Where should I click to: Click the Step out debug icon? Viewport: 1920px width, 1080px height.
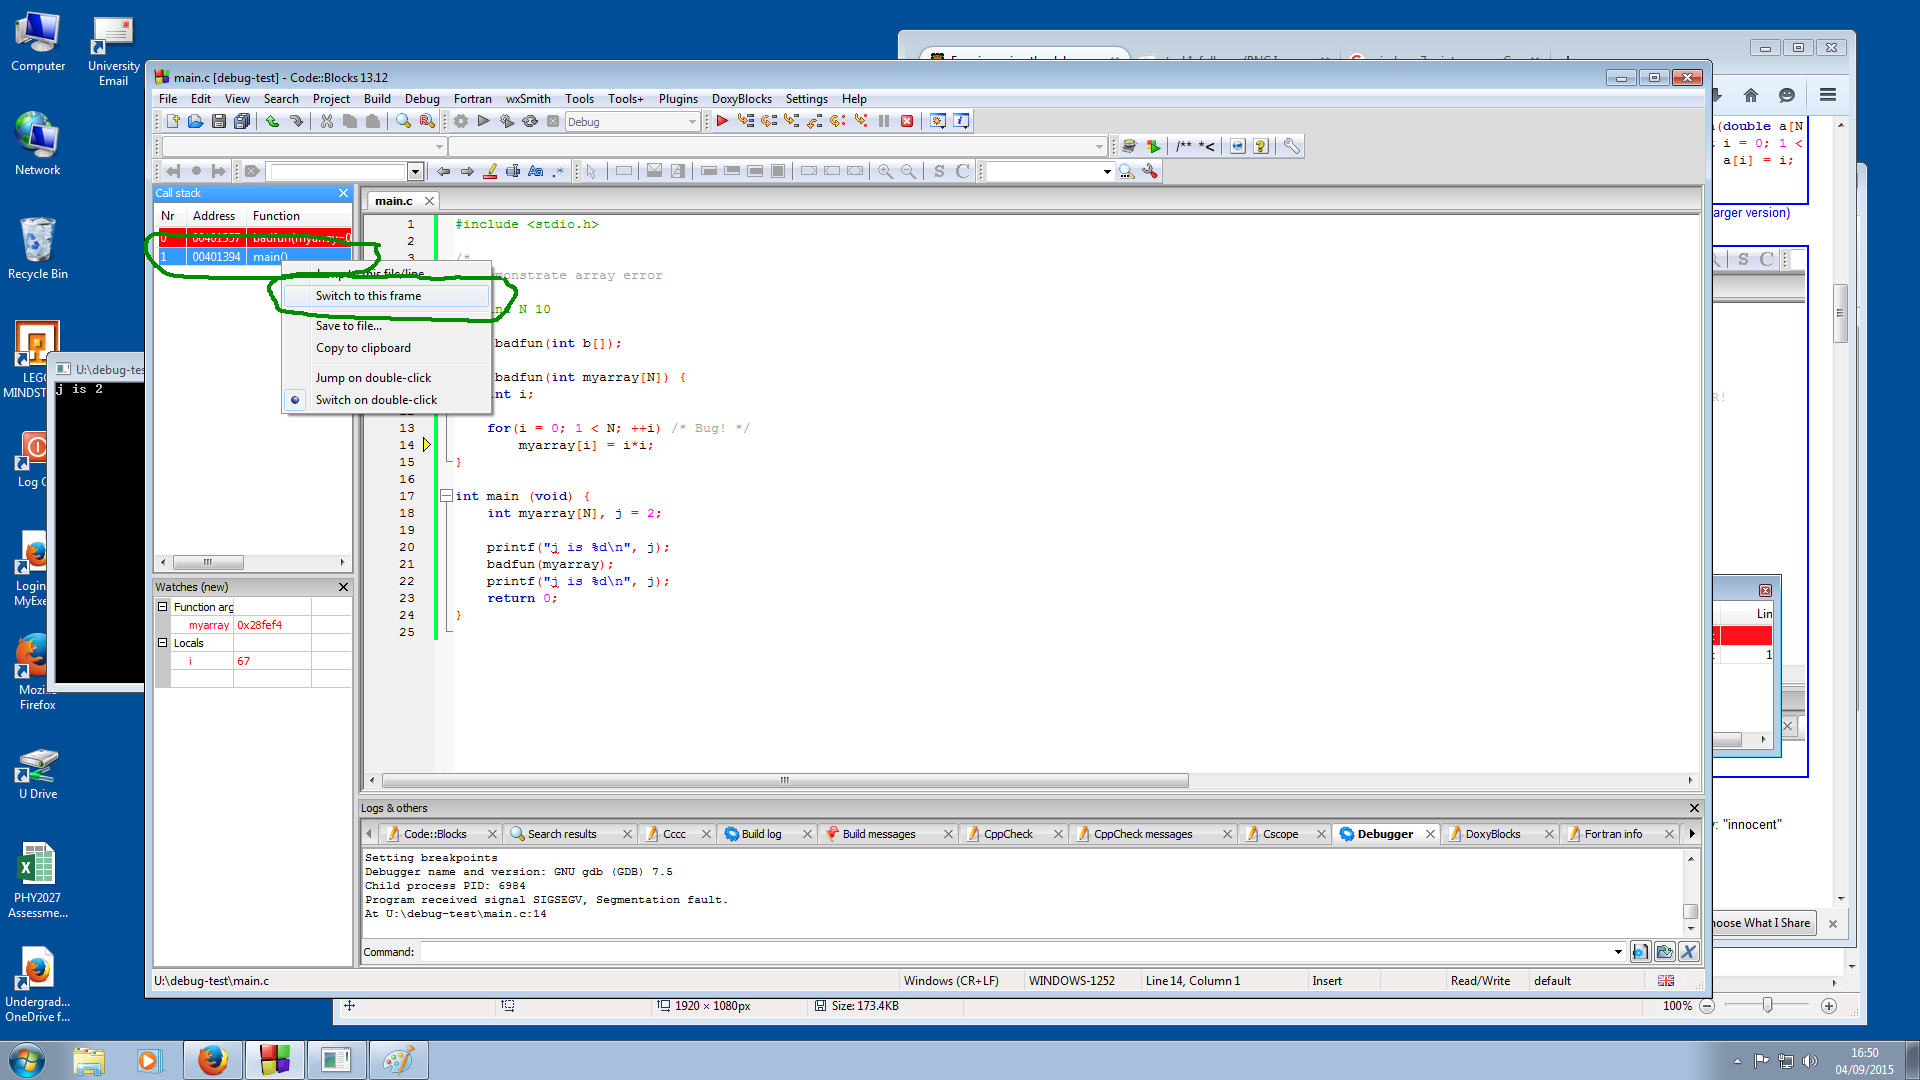(815, 121)
